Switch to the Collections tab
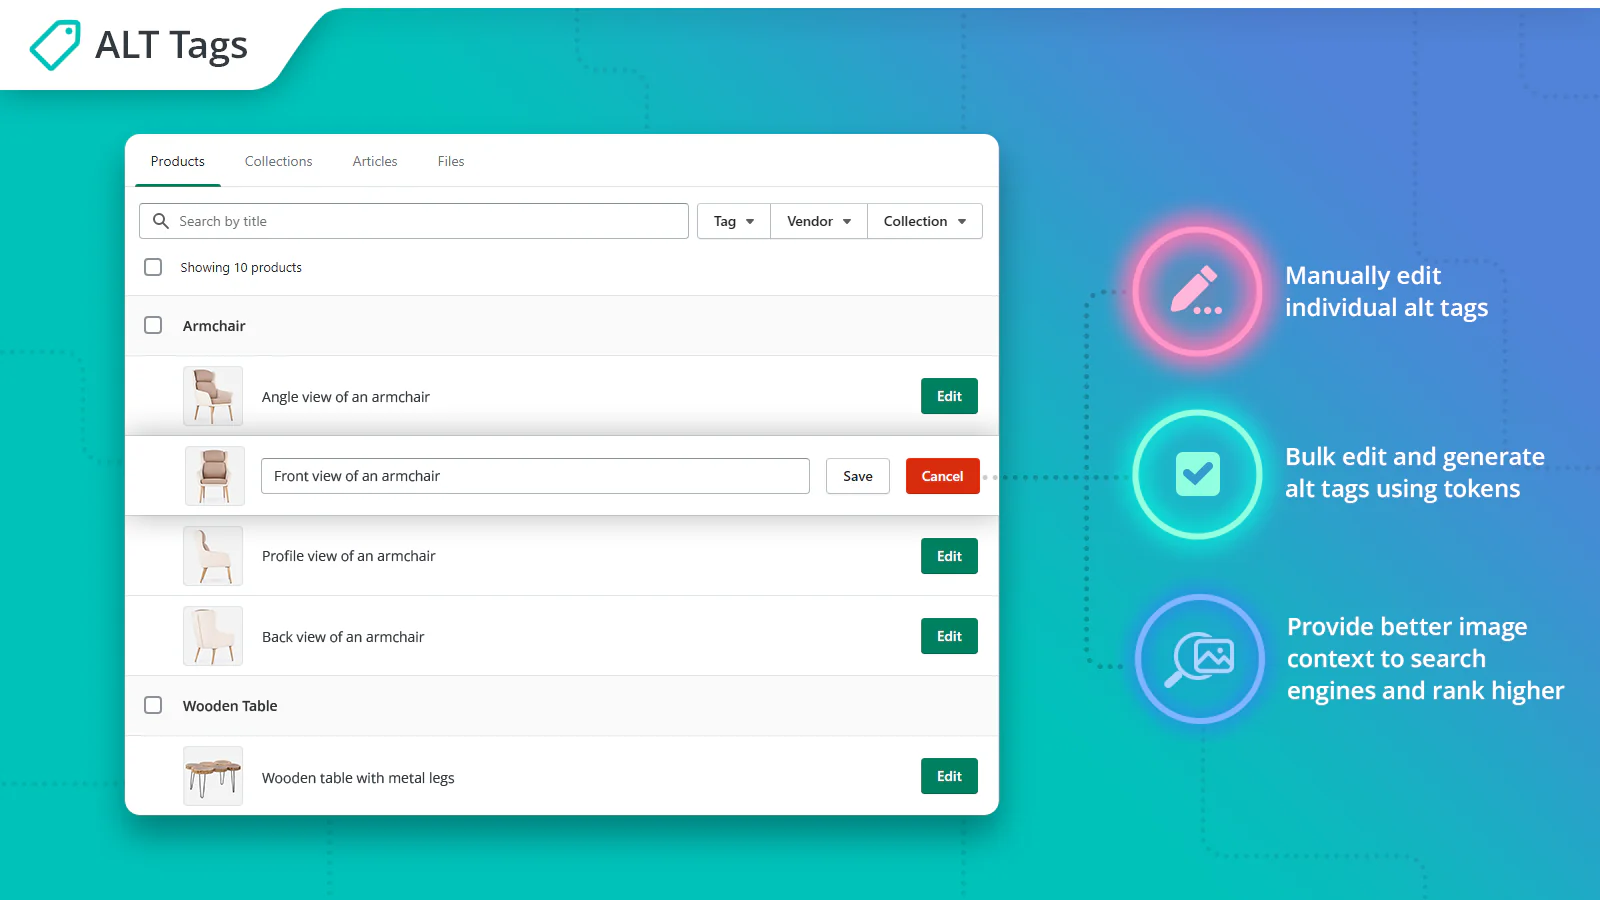 coord(278,161)
